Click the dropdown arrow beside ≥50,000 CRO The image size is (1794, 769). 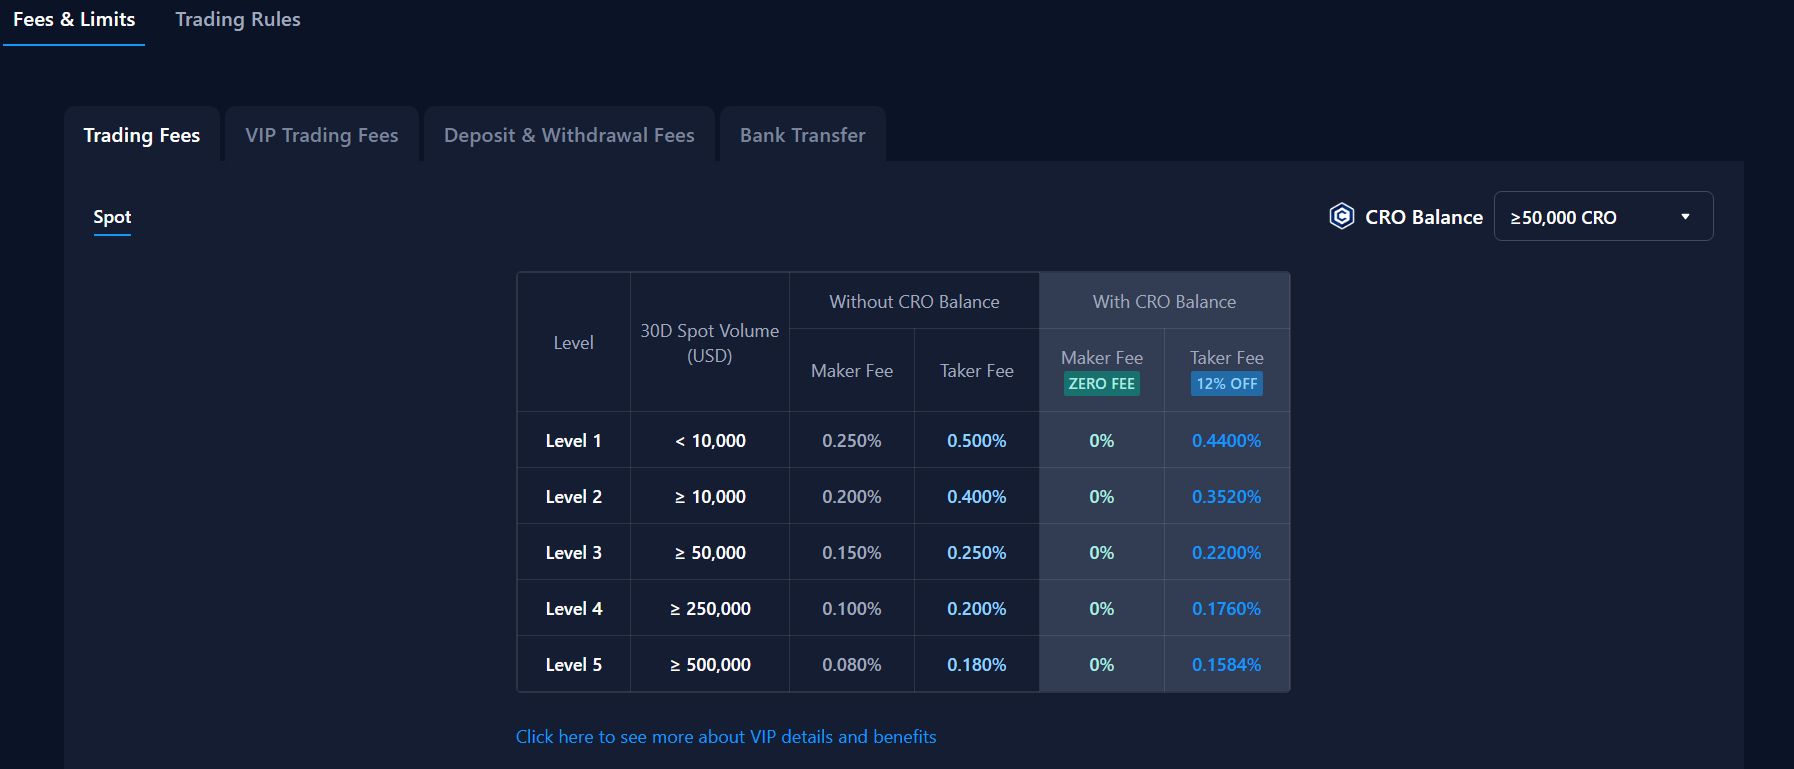tap(1685, 217)
